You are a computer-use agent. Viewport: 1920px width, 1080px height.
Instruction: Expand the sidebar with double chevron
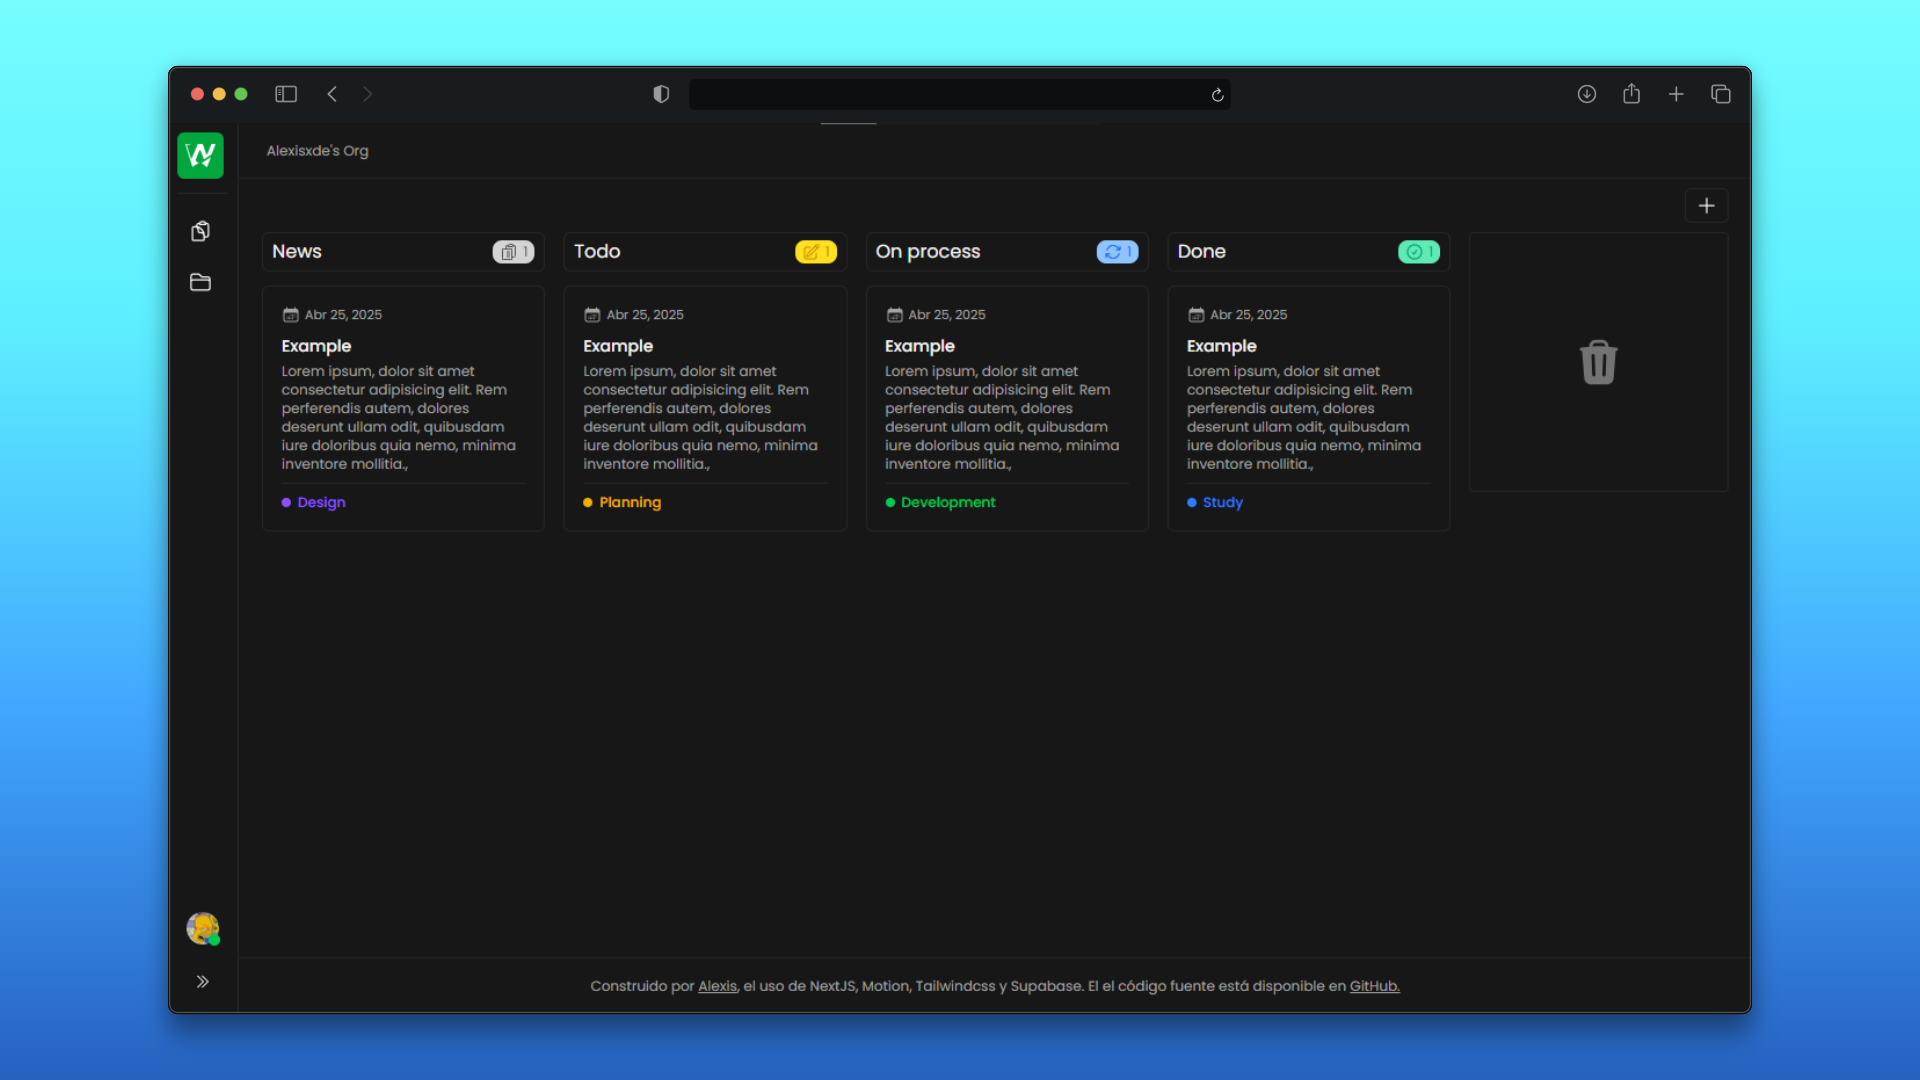coord(202,981)
